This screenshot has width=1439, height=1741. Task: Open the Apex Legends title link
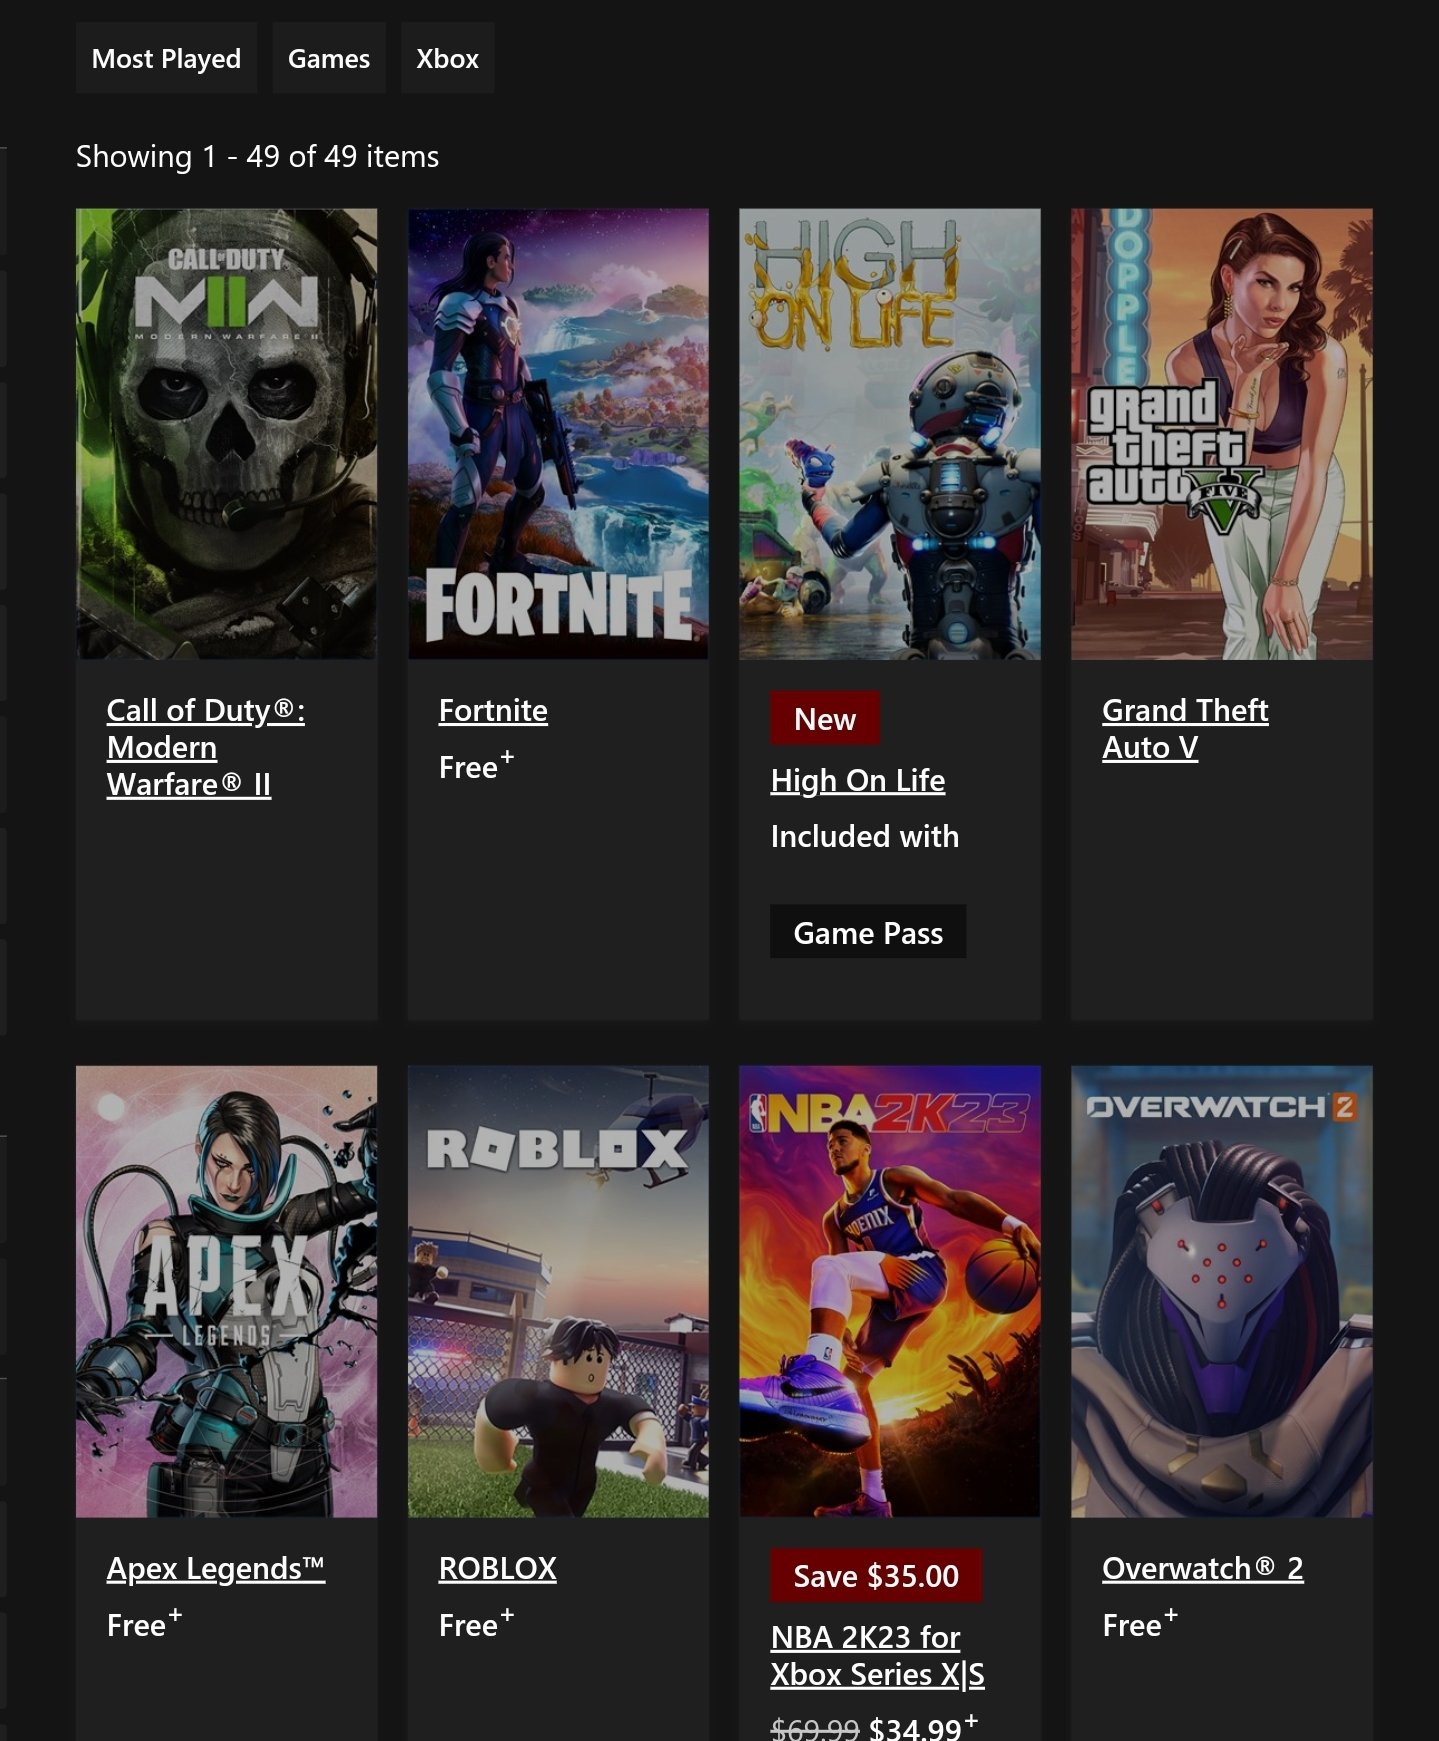(216, 1568)
